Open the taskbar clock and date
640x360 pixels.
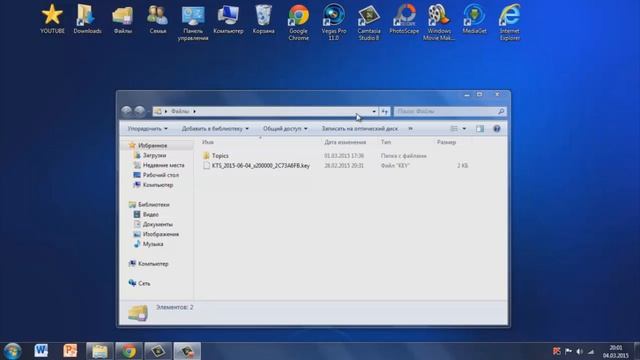(616, 351)
